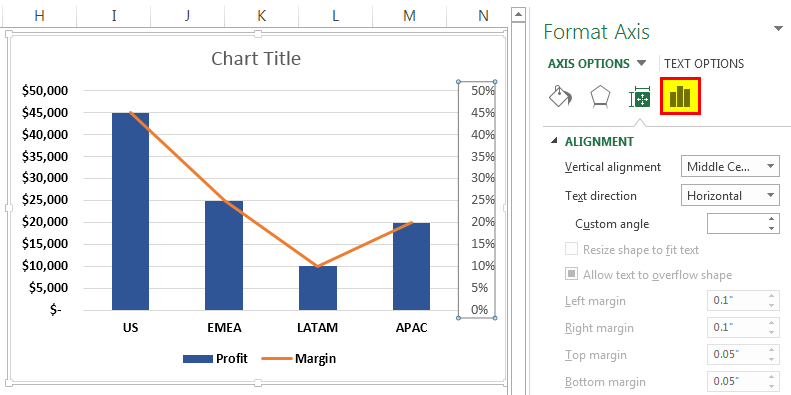The image size is (791, 395).
Task: Click the chart's top-center resize handle
Action: [x=258, y=34]
